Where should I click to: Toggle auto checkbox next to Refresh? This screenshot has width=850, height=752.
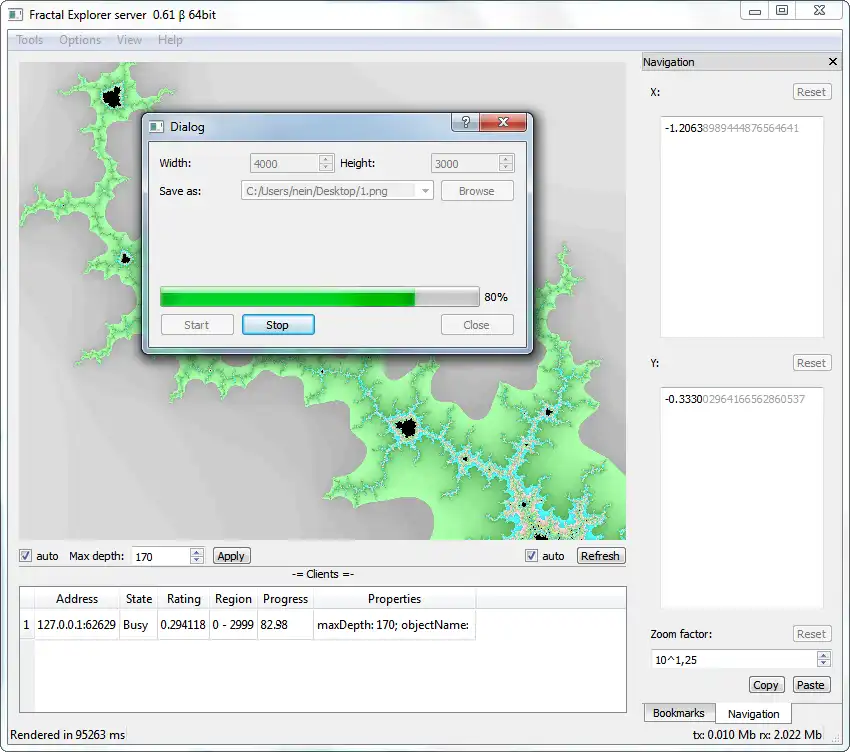pyautogui.click(x=531, y=556)
